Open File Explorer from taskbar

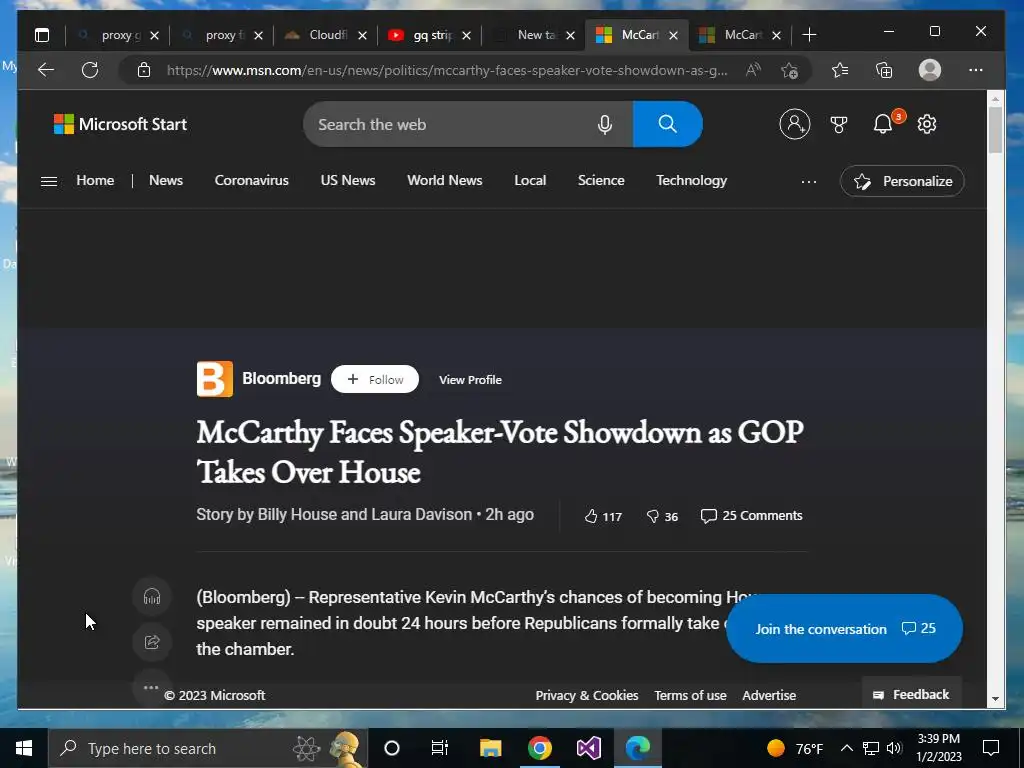click(x=490, y=748)
